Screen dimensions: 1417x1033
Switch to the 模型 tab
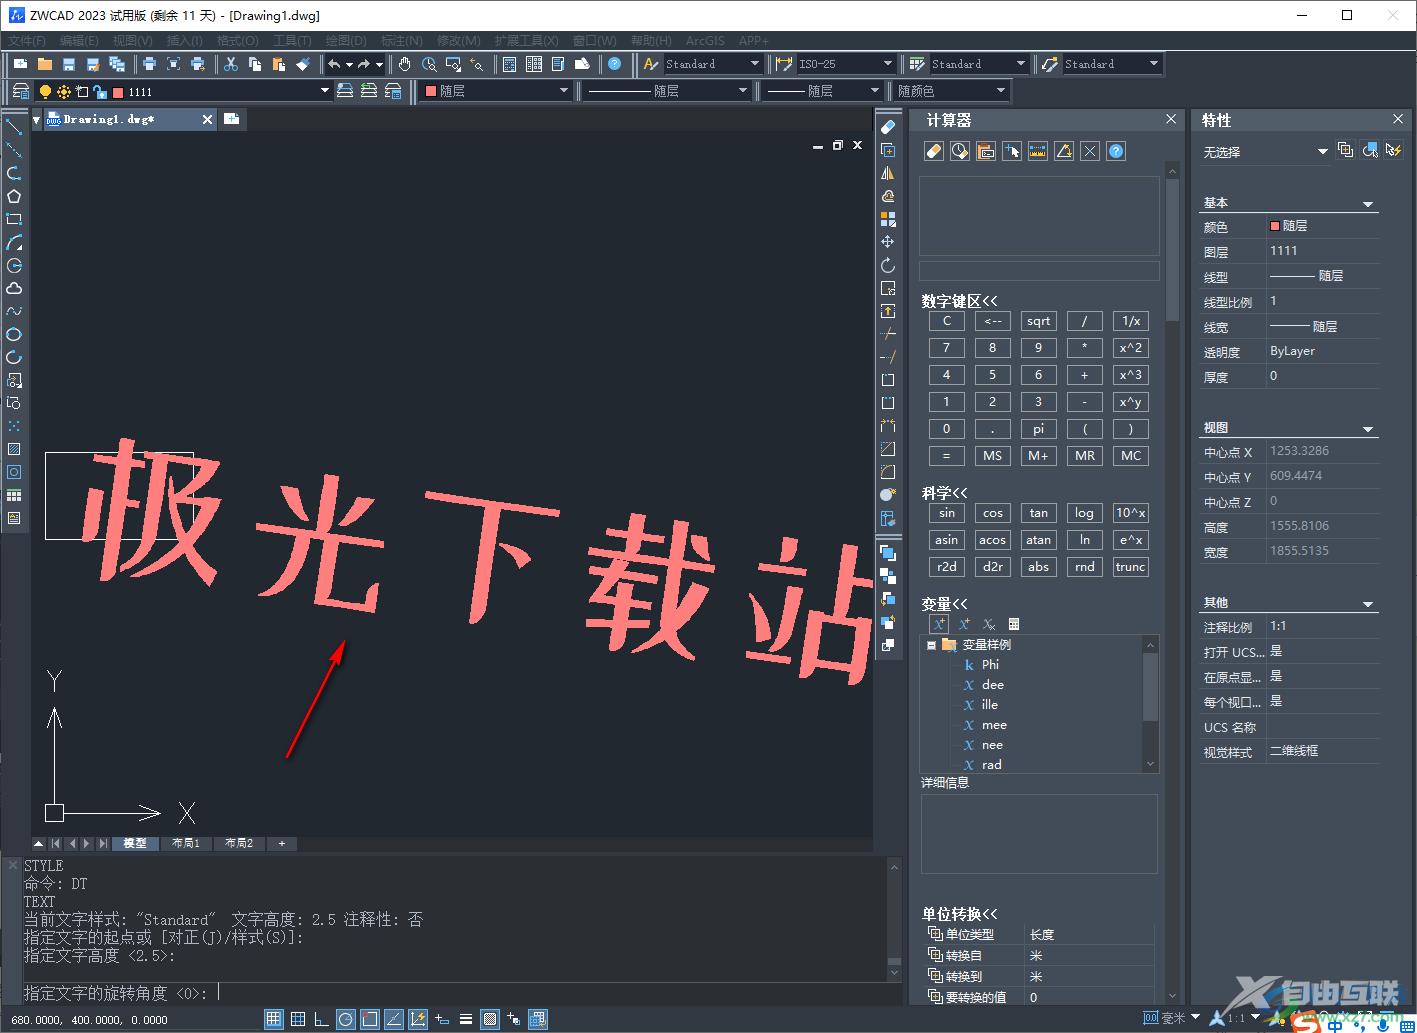point(135,844)
